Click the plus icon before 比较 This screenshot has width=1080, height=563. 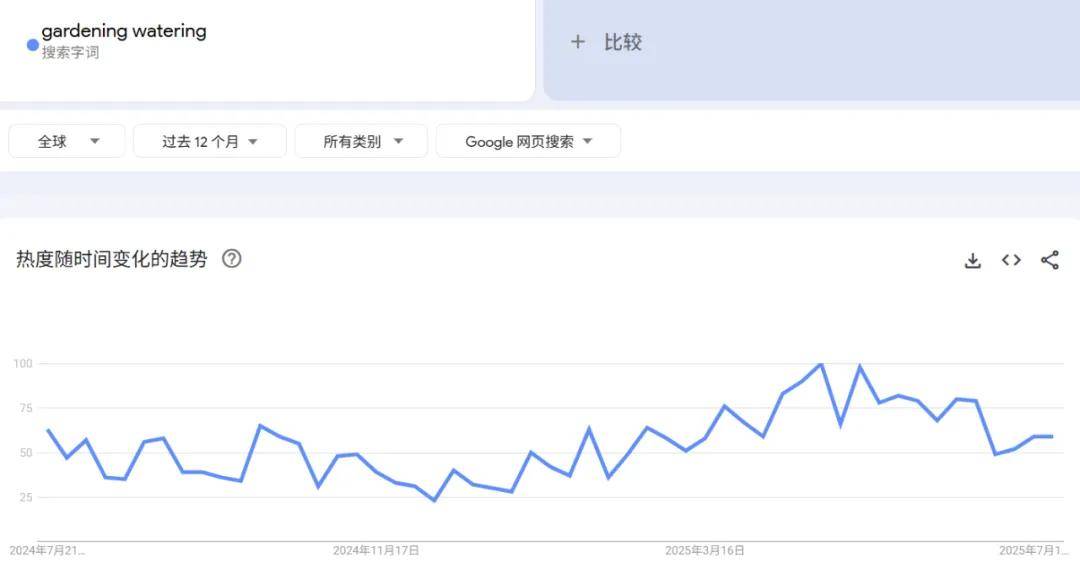click(x=577, y=42)
